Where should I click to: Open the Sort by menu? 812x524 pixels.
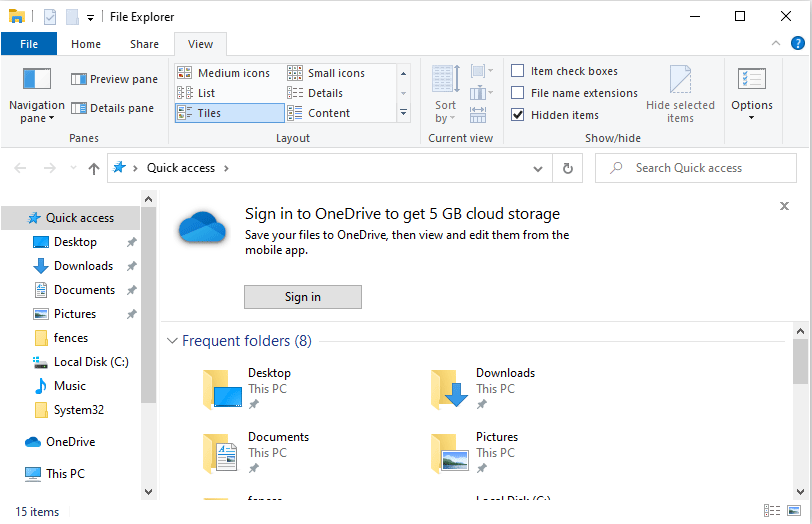tap(445, 94)
